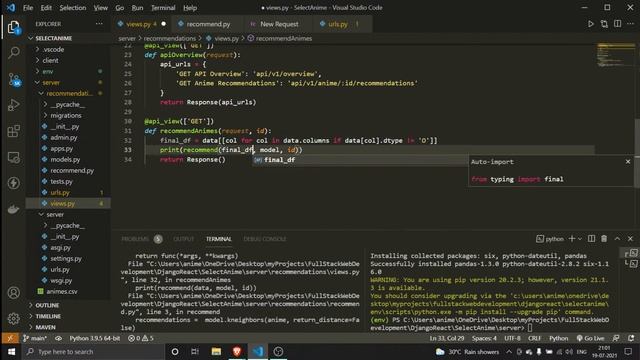Open Manage gear icon
The height and width of the screenshot is (360, 640).
coord(13,318)
